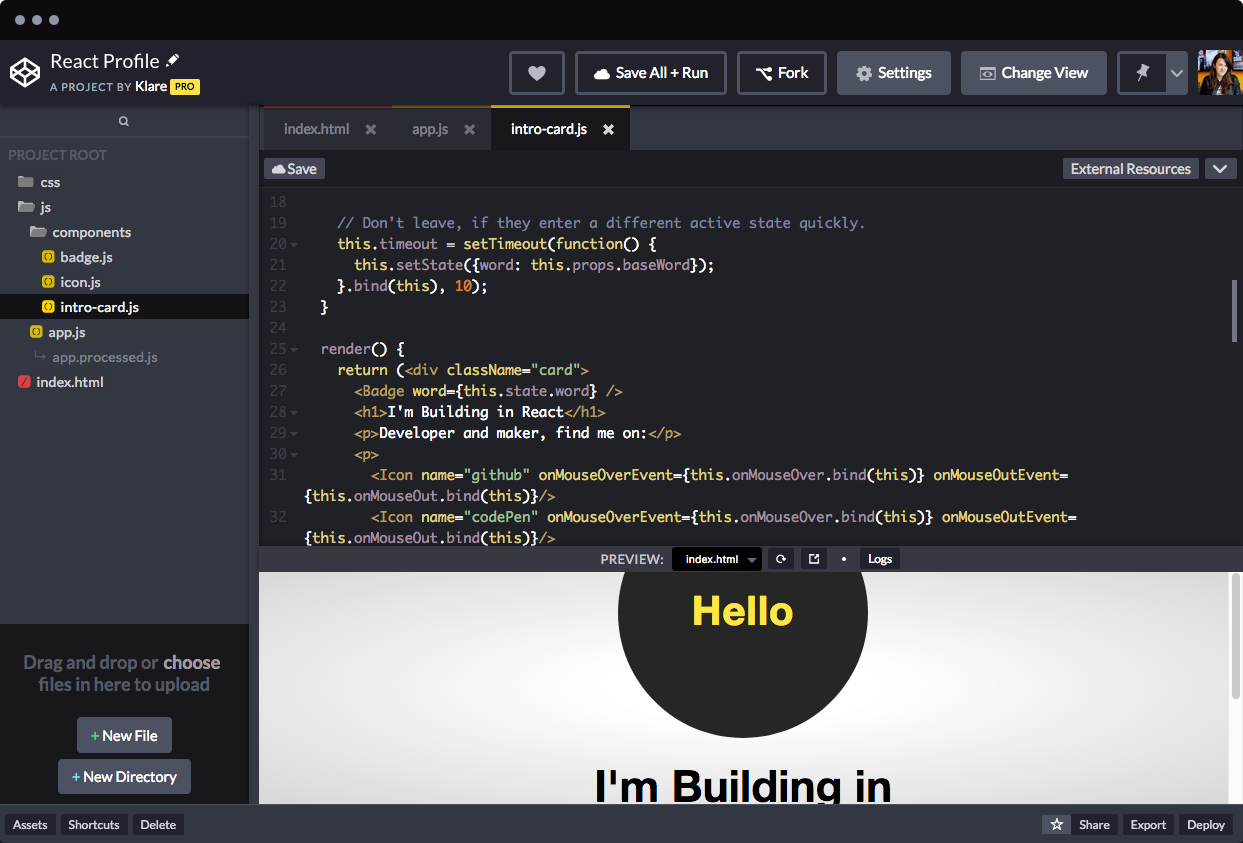Select the CodePen logo icon
This screenshot has height=843, width=1243.
click(x=24, y=71)
